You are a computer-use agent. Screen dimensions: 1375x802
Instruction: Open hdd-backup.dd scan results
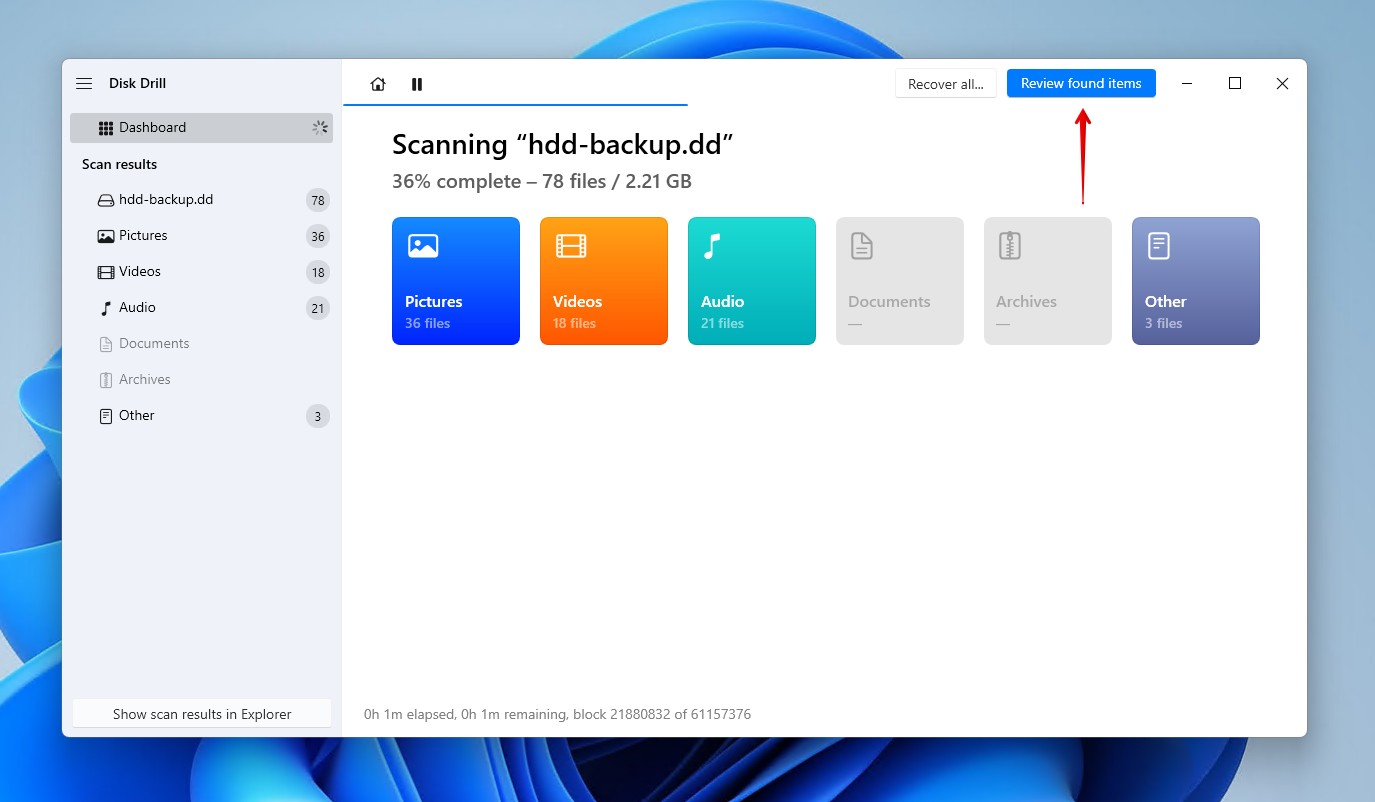click(x=166, y=200)
